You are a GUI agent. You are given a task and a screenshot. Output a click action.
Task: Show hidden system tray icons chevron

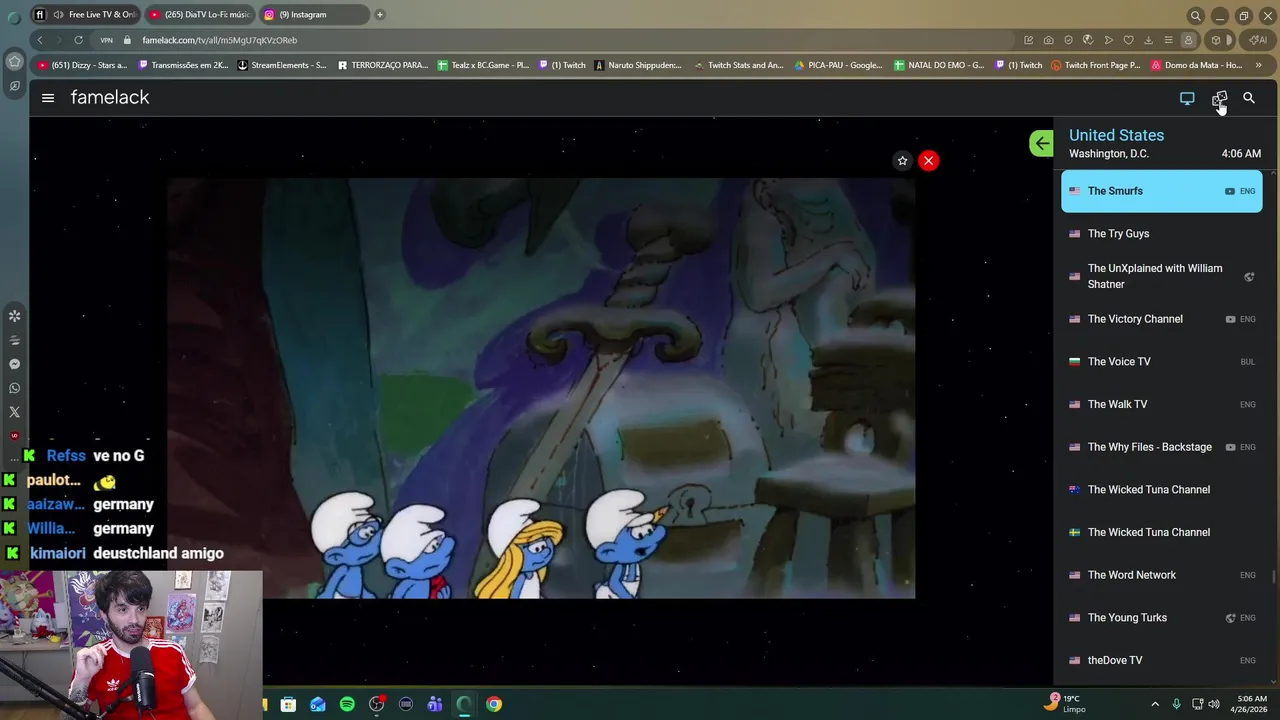pyautogui.click(x=1155, y=704)
